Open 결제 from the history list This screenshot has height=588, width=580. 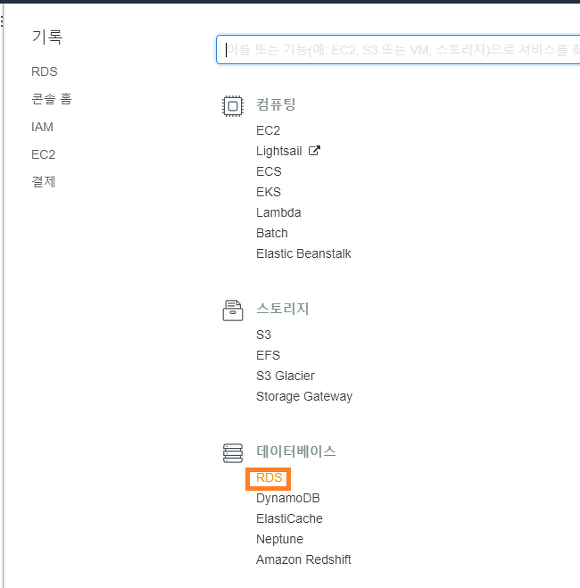(x=43, y=182)
